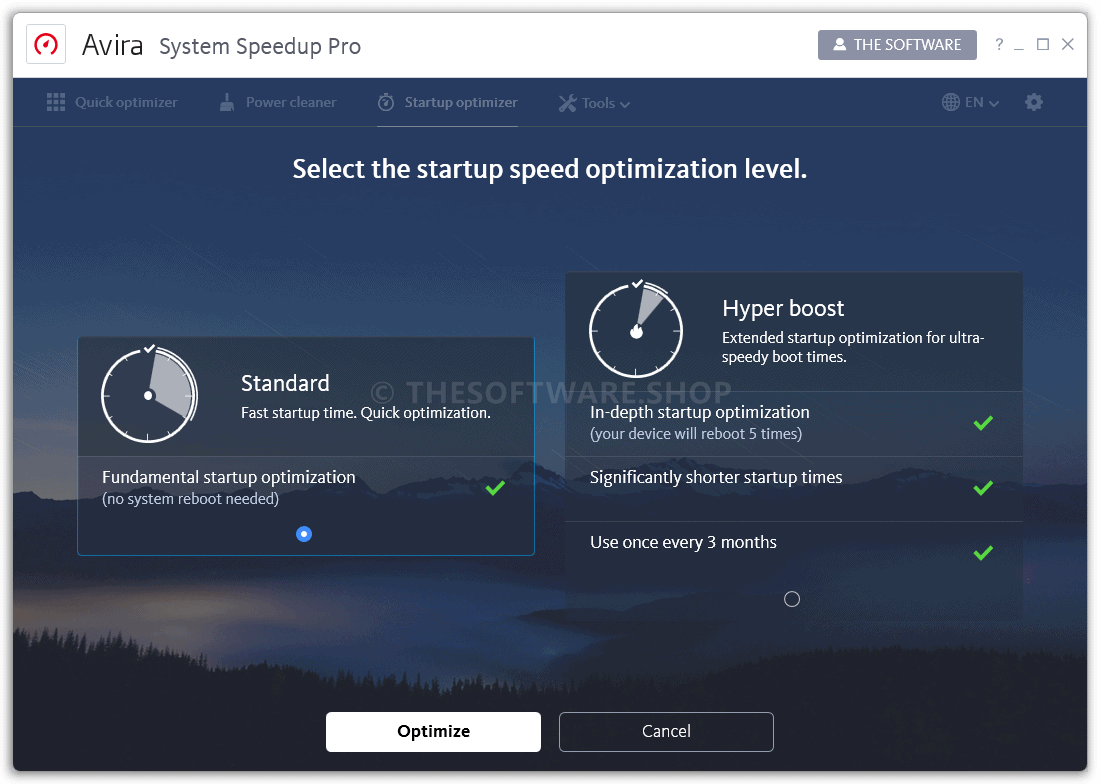Image resolution: width=1100 pixels, height=784 pixels.
Task: Click the In-depth startup optimization checkmark
Action: 983,422
